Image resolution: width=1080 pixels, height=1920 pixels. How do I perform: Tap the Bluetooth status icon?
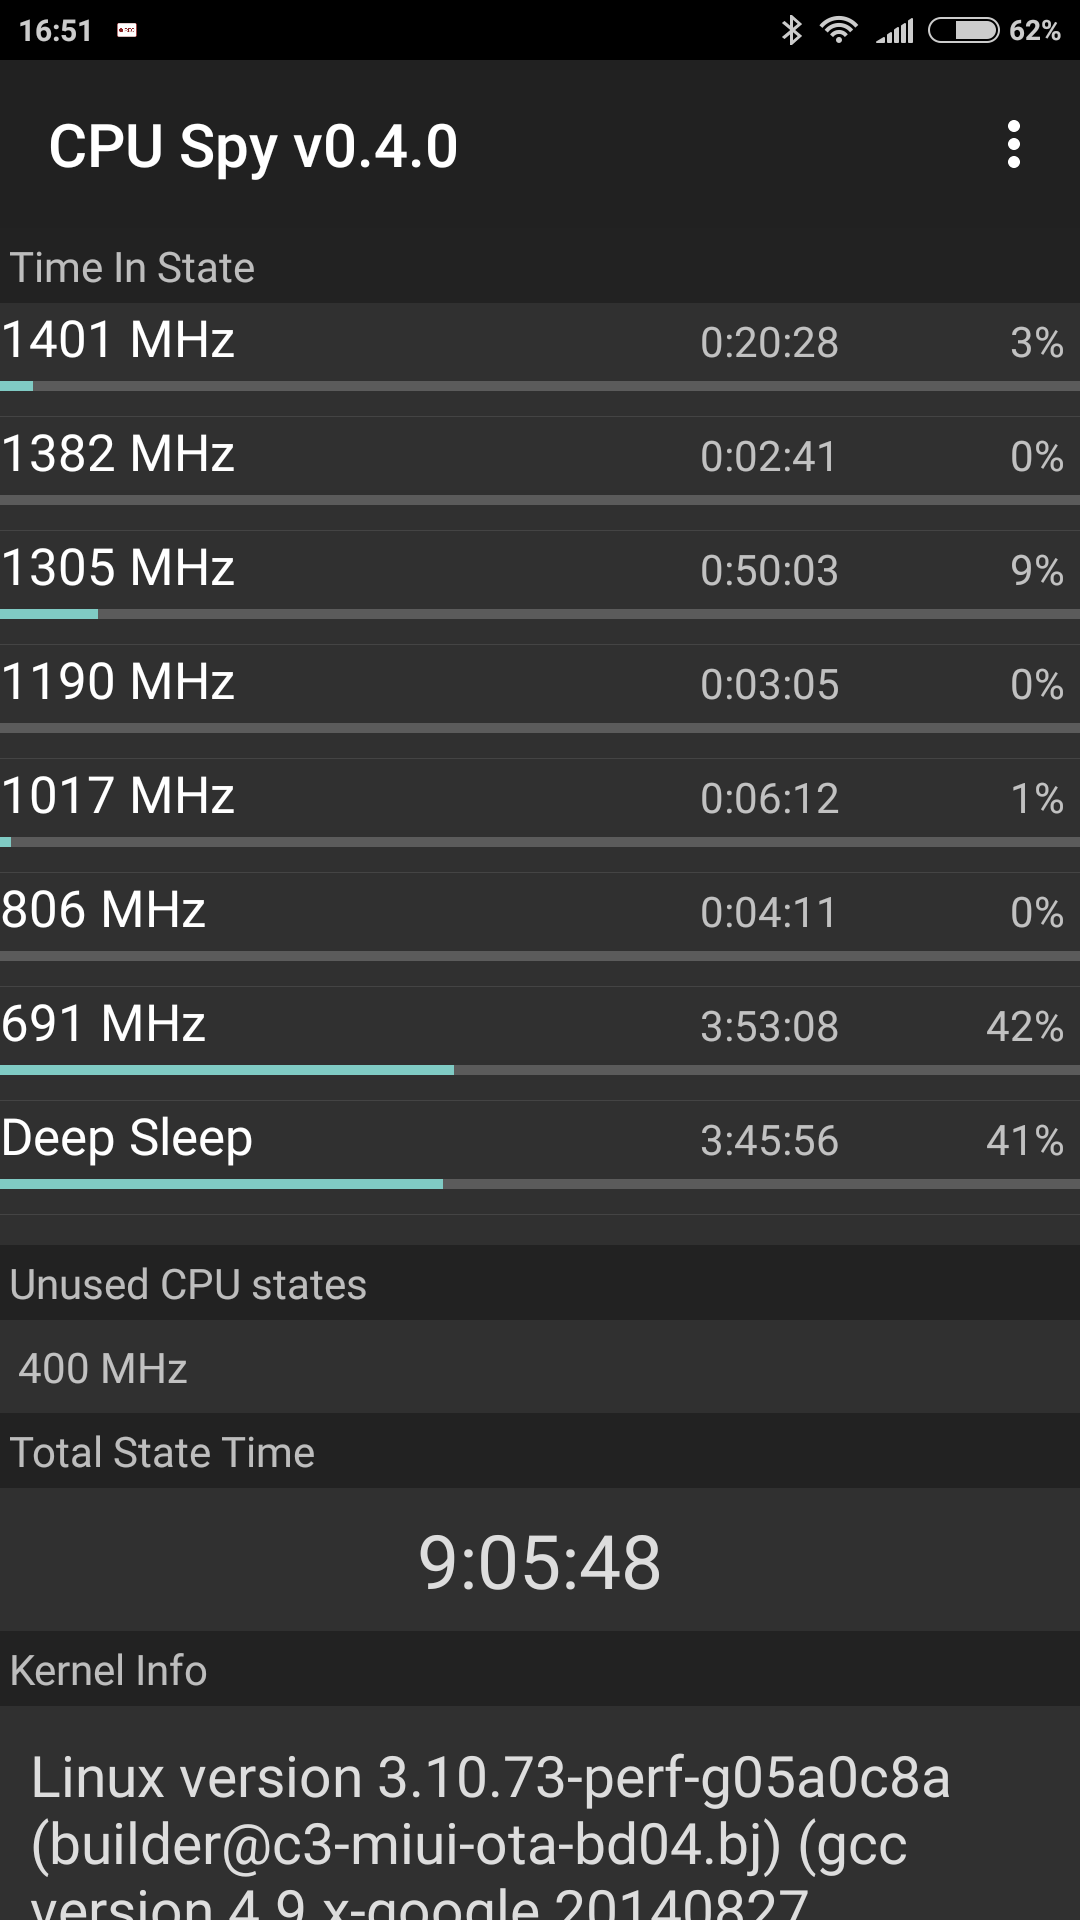[x=791, y=30]
